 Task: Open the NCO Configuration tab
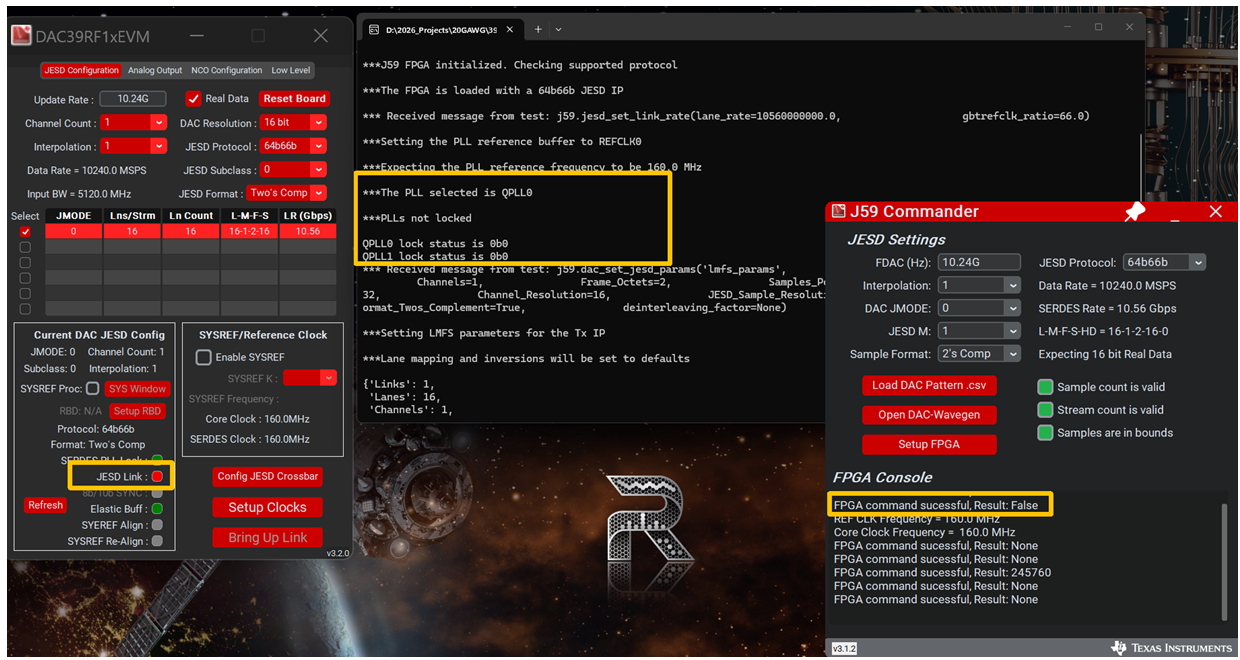227,71
